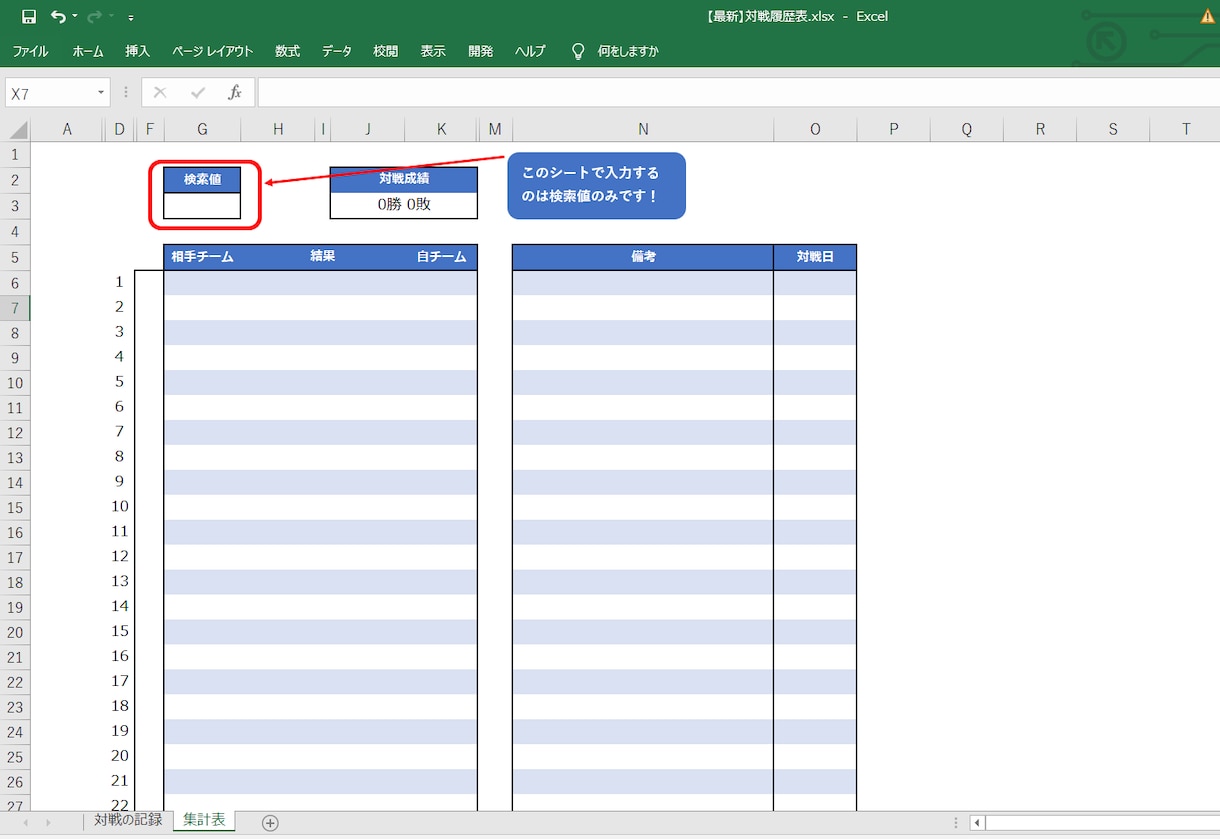Open the ヘルプ ribbon tab
This screenshot has height=839, width=1220.
pos(530,51)
